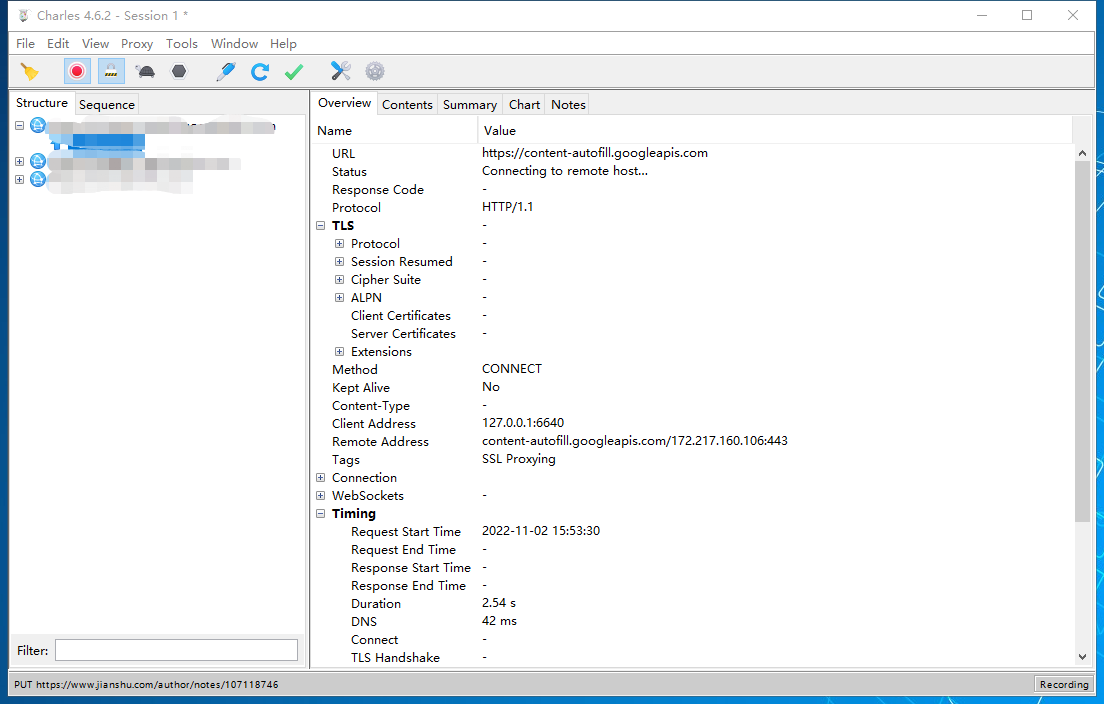The width and height of the screenshot is (1104, 704).
Task: Select the Client Certificates row
Action: pyautogui.click(x=694, y=315)
